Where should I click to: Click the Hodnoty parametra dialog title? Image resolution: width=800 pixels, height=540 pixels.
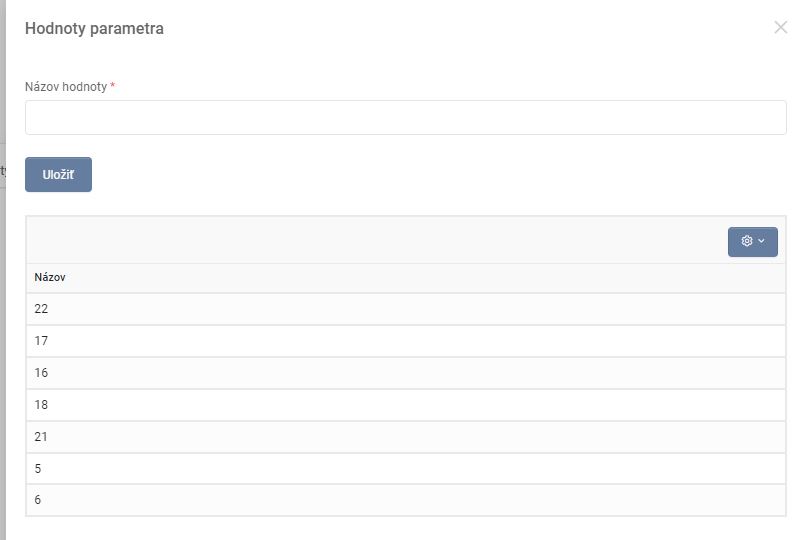click(94, 29)
